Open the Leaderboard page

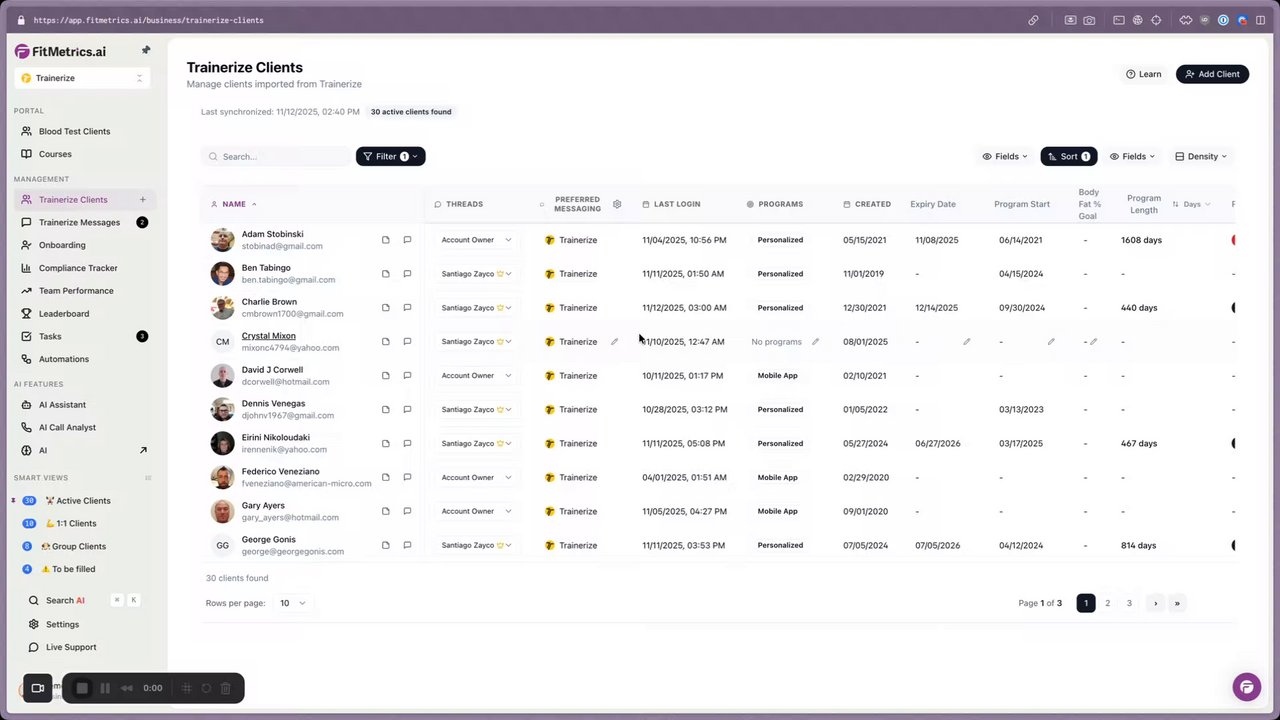point(64,314)
